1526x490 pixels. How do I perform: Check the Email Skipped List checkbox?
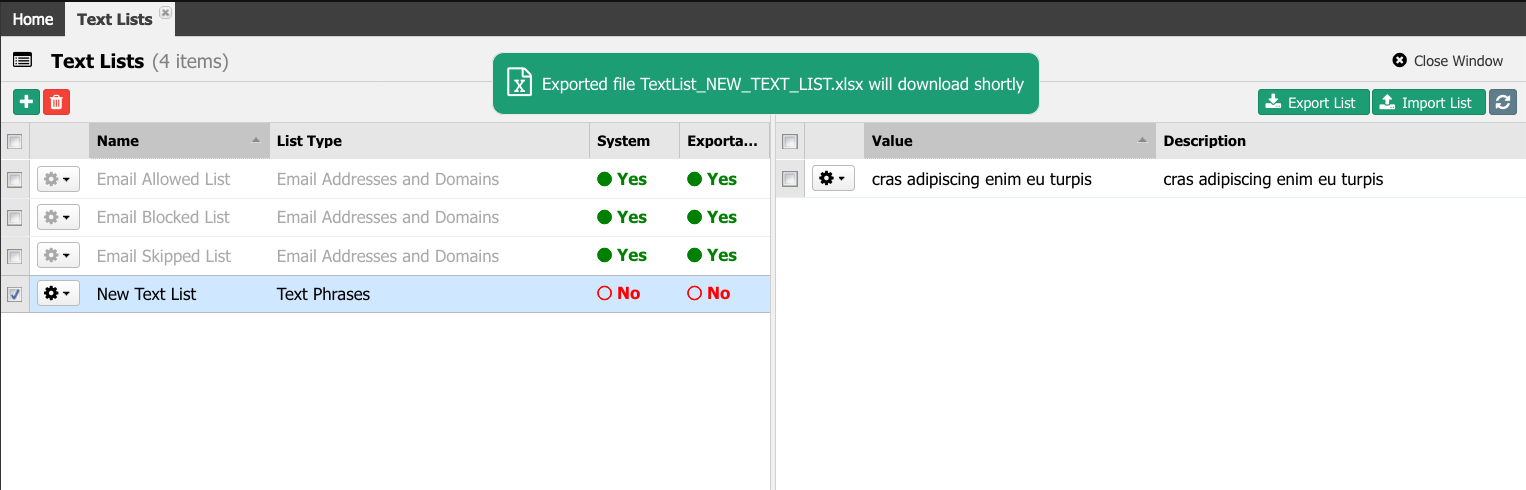click(15, 256)
